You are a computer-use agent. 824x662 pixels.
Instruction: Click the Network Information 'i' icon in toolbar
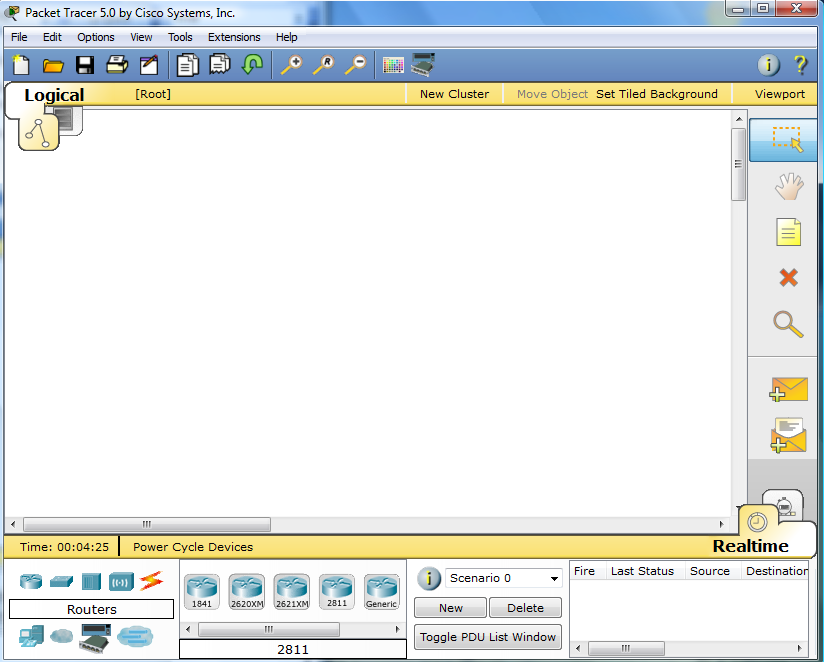click(768, 65)
